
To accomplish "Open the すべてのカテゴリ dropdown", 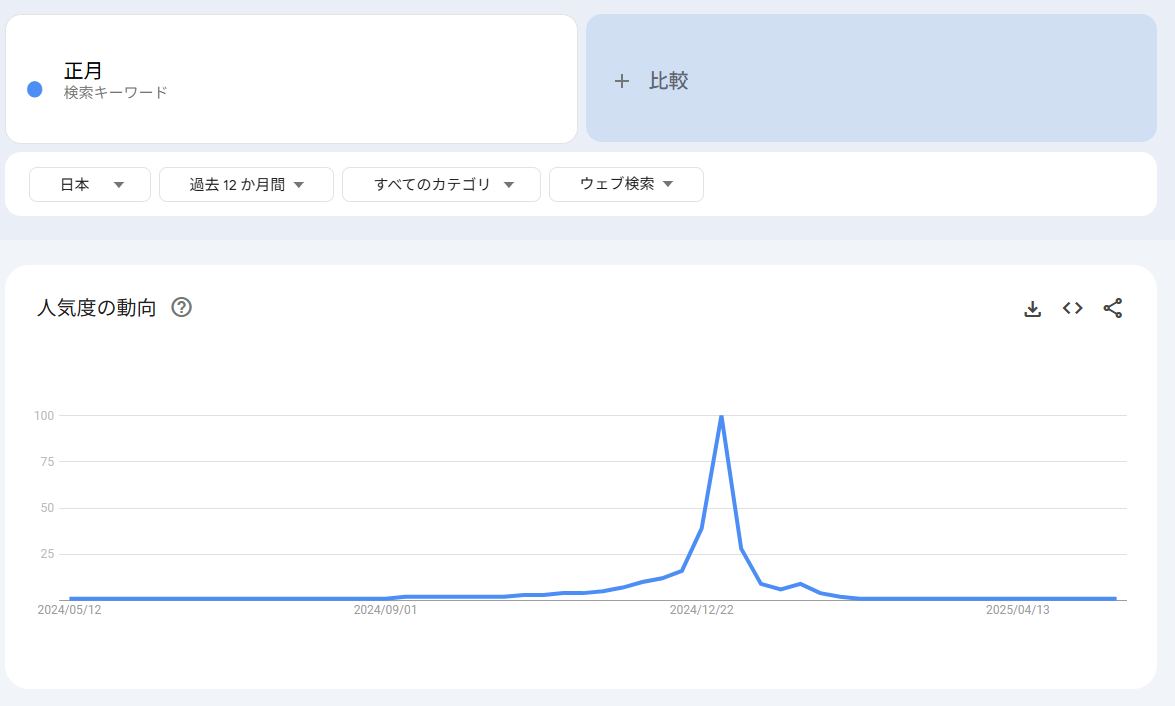I will [441, 184].
